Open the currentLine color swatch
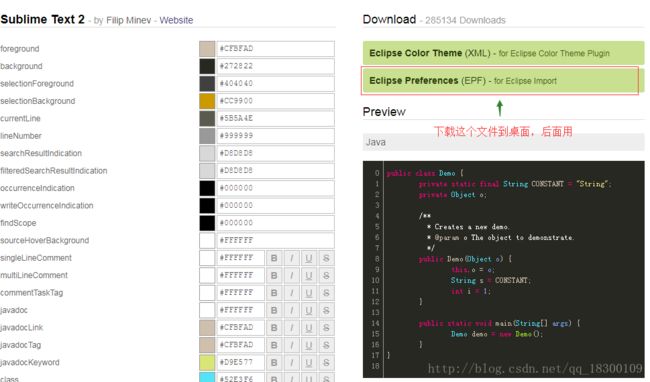 coord(207,118)
